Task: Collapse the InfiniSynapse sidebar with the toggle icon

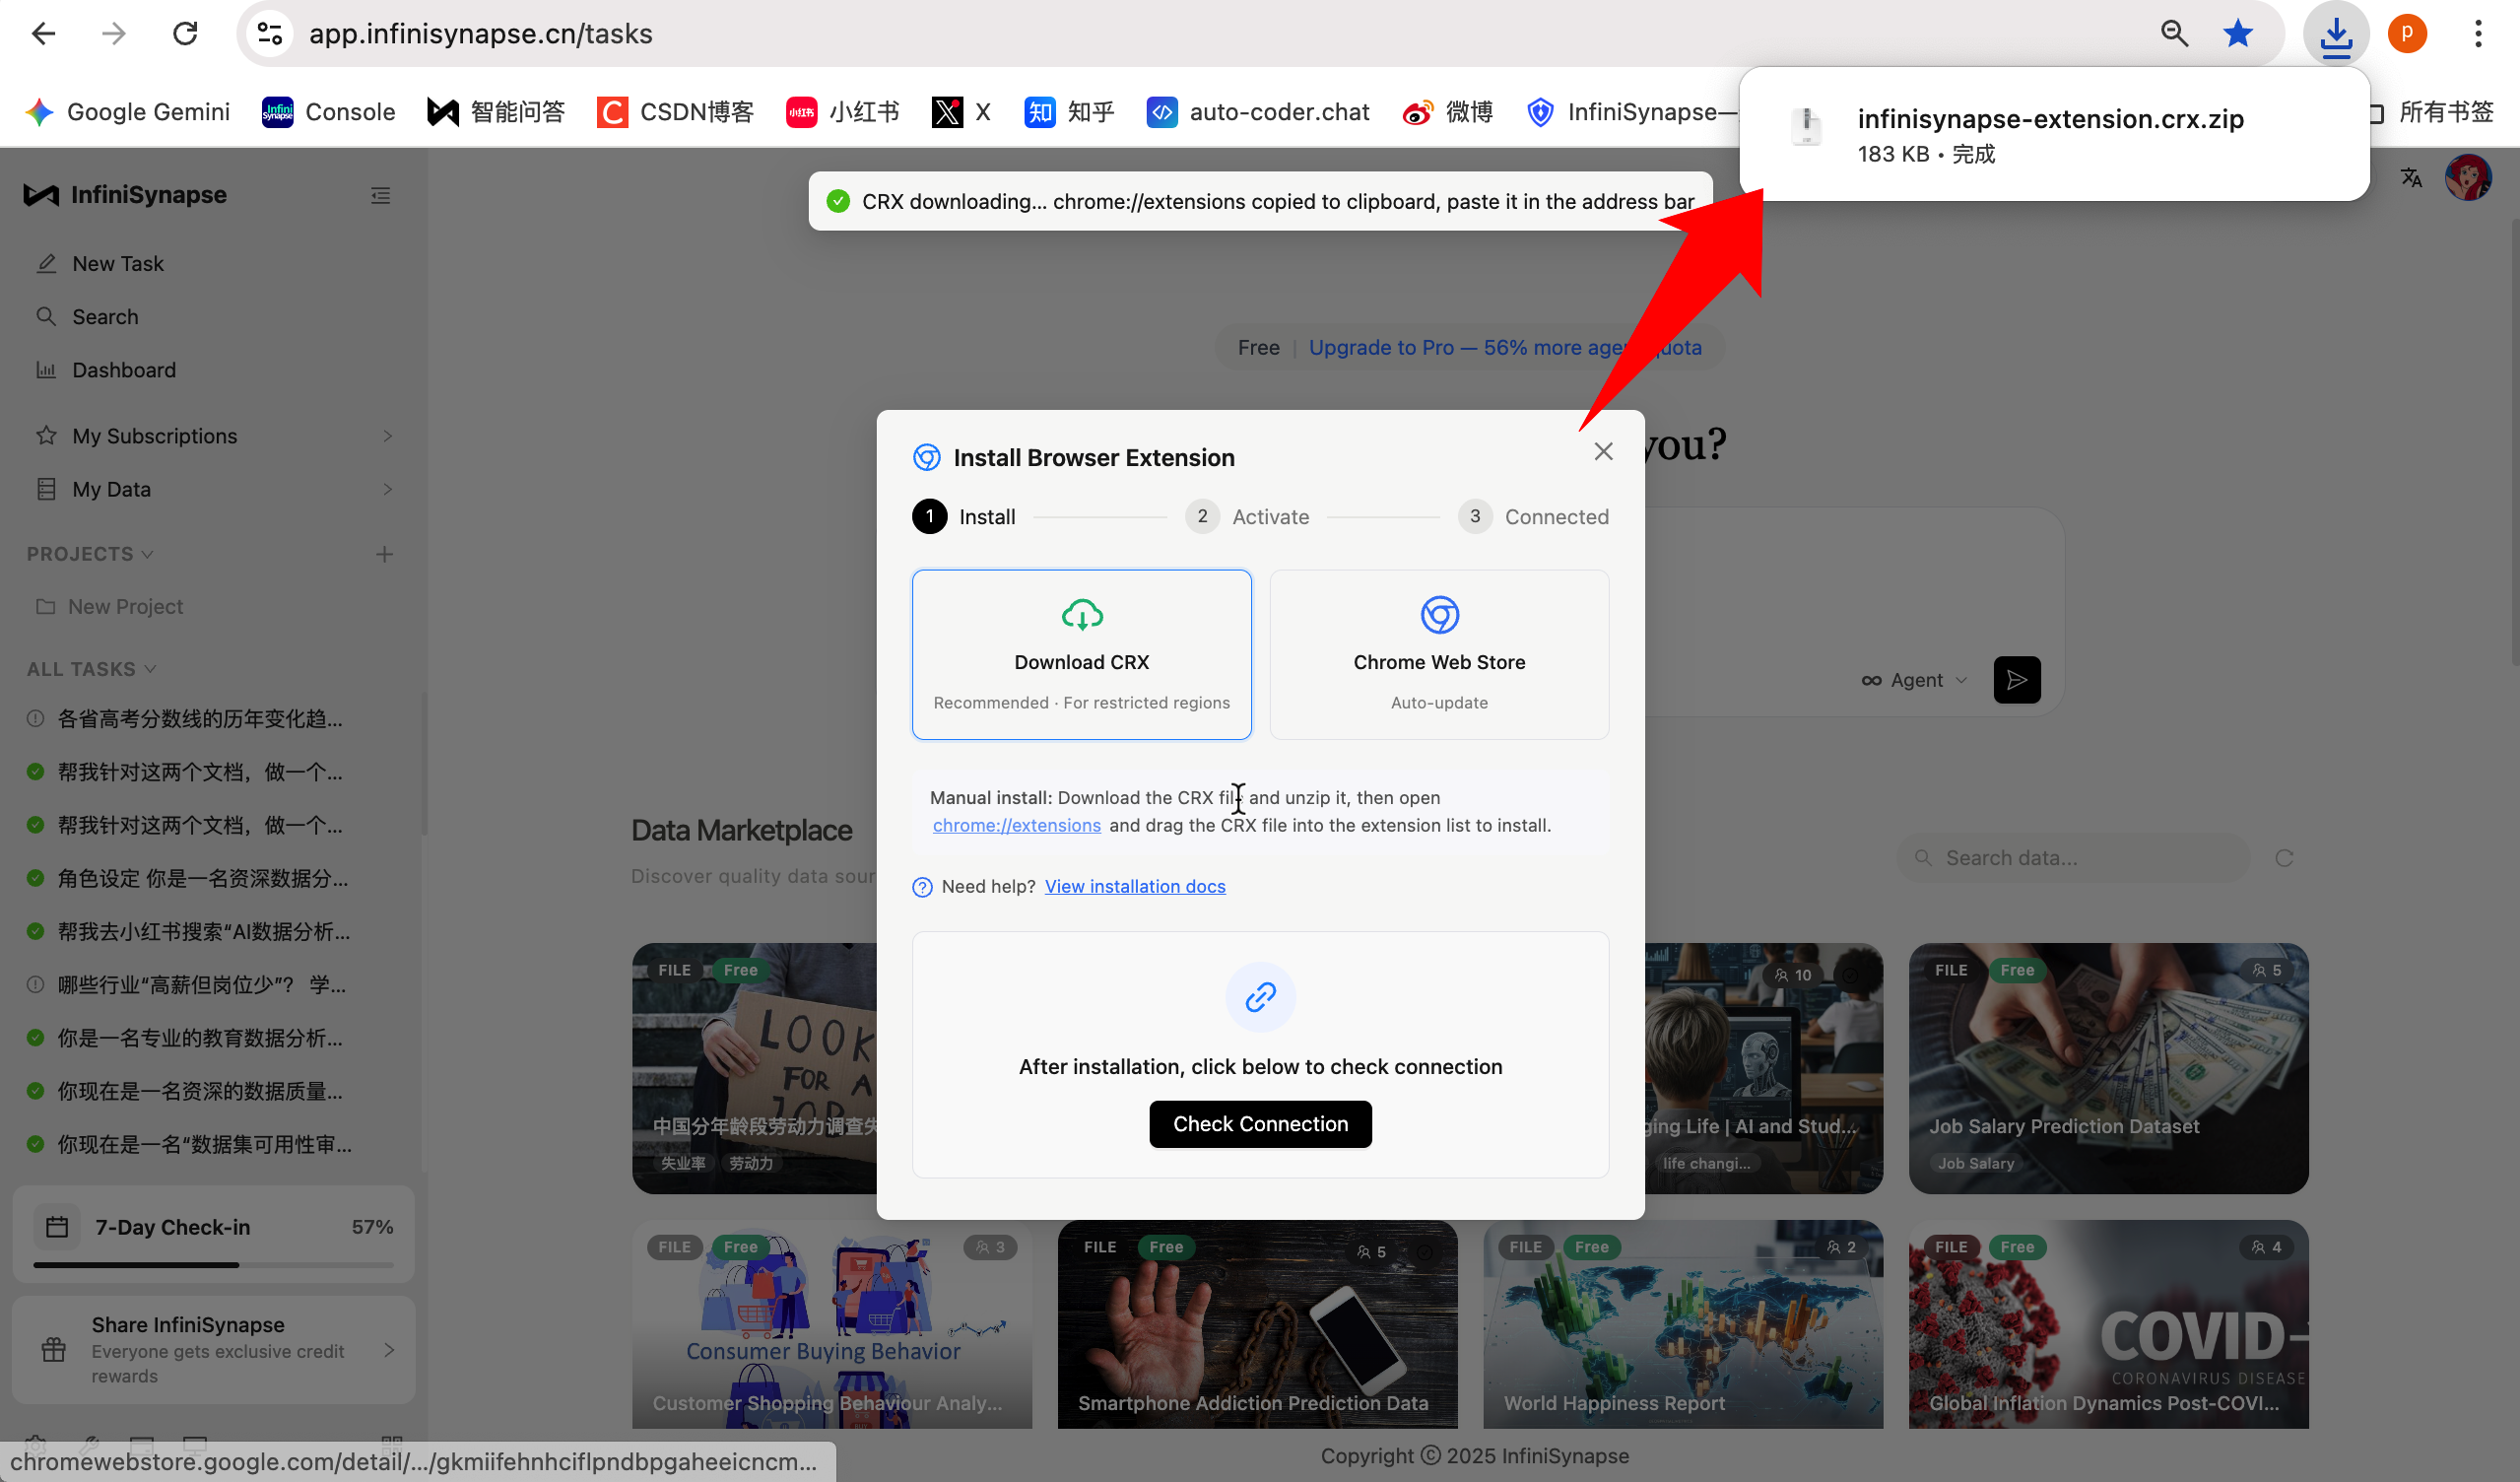Action: 380,195
